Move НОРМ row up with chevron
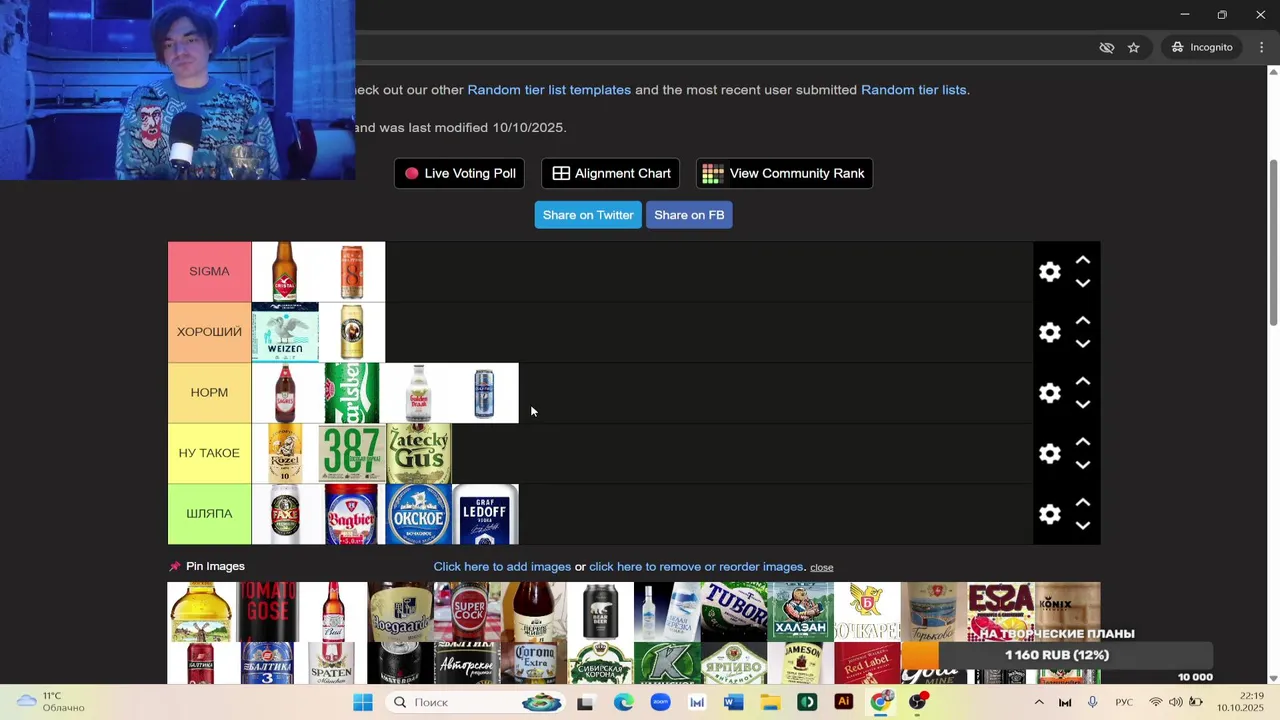 1082,381
